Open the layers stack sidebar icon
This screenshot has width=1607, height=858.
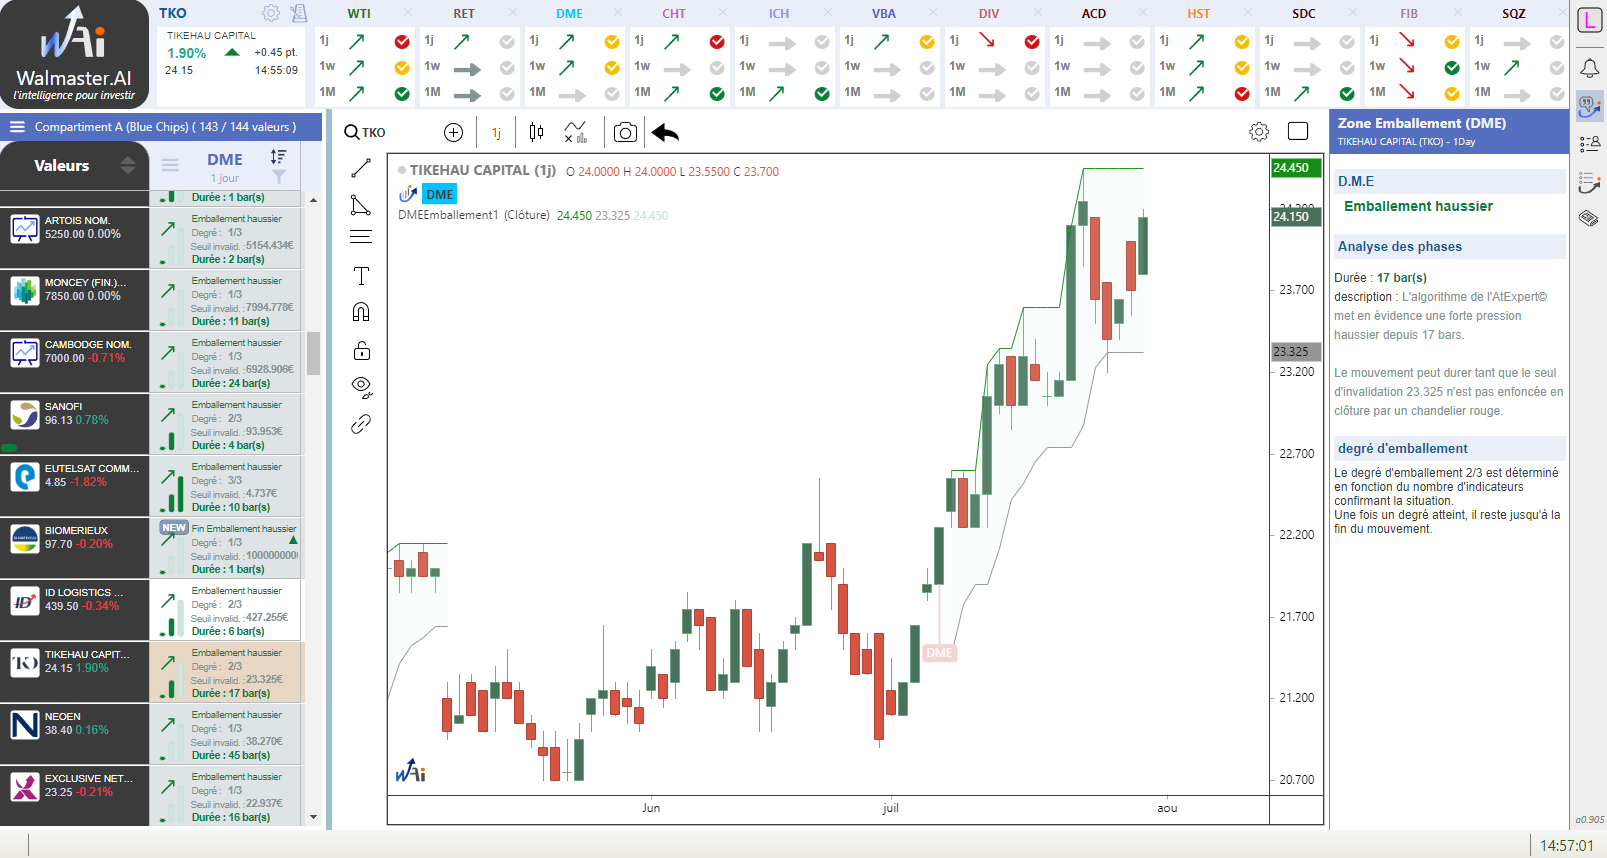click(1589, 218)
